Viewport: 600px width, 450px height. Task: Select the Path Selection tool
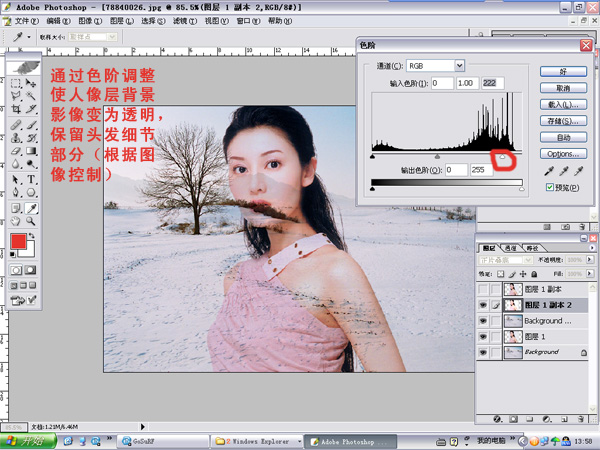click(16, 179)
